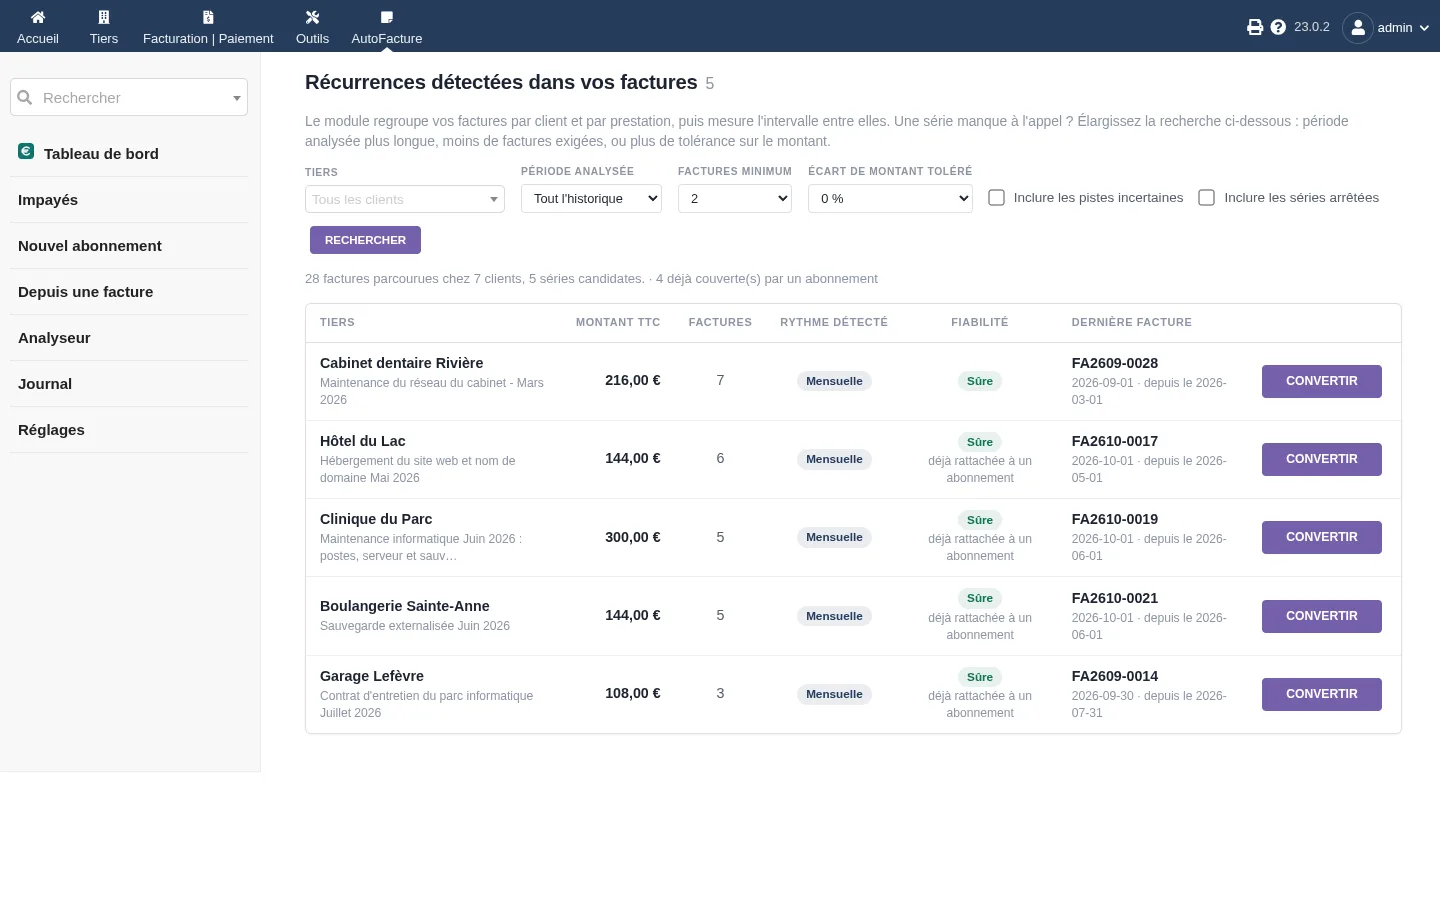The width and height of the screenshot is (1440, 900).
Task: Focus the sidebar Rechercher search field
Action: [x=129, y=97]
